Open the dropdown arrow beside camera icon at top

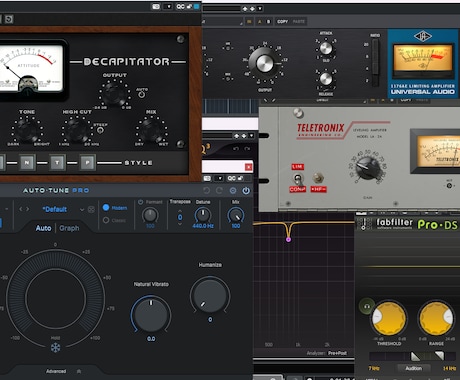click(168, 7)
